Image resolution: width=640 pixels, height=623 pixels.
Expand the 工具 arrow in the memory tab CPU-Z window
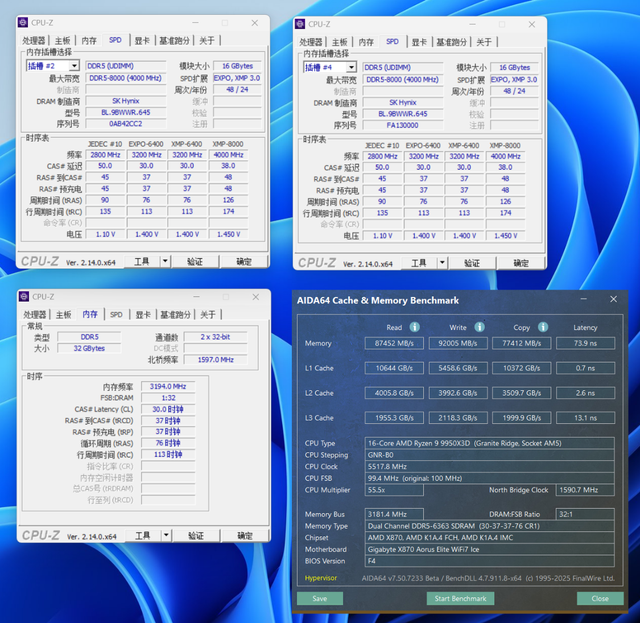[x=166, y=535]
